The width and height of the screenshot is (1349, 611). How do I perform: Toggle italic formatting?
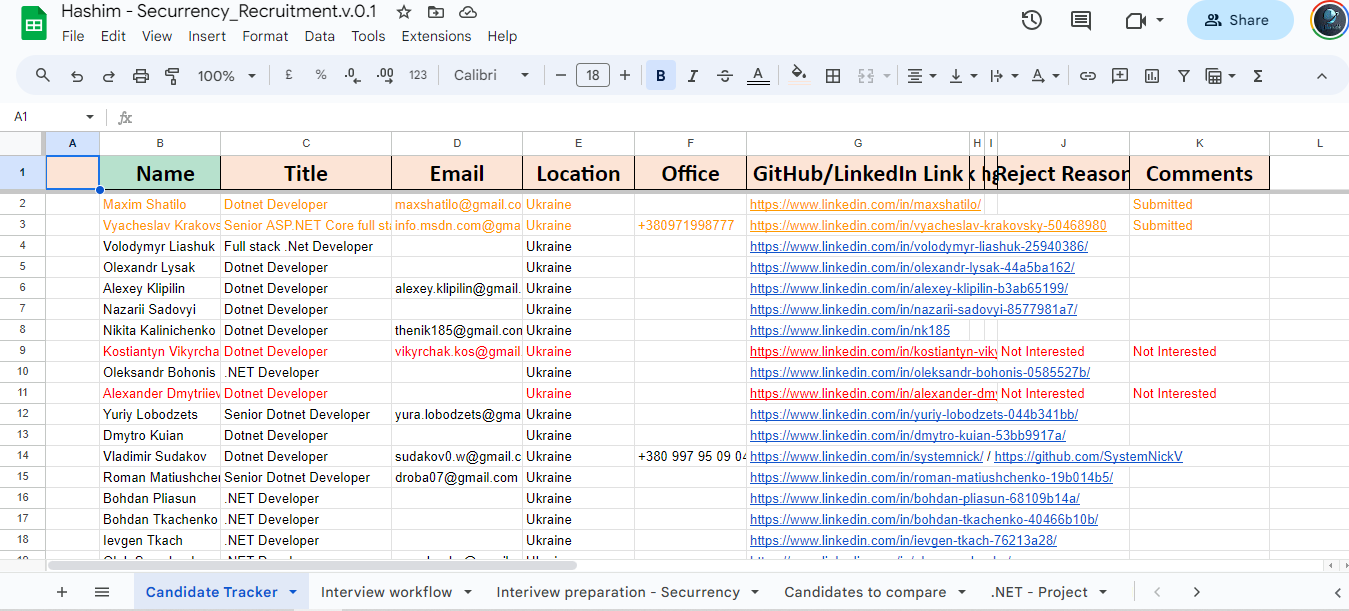click(x=693, y=76)
